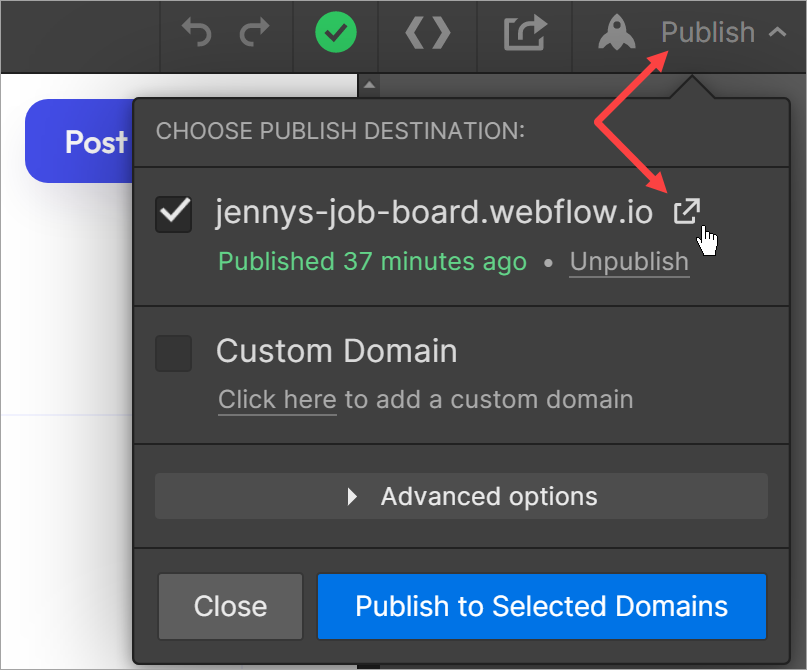Open the code export brackets icon
Screen dimensions: 807x670
[x=428, y=32]
